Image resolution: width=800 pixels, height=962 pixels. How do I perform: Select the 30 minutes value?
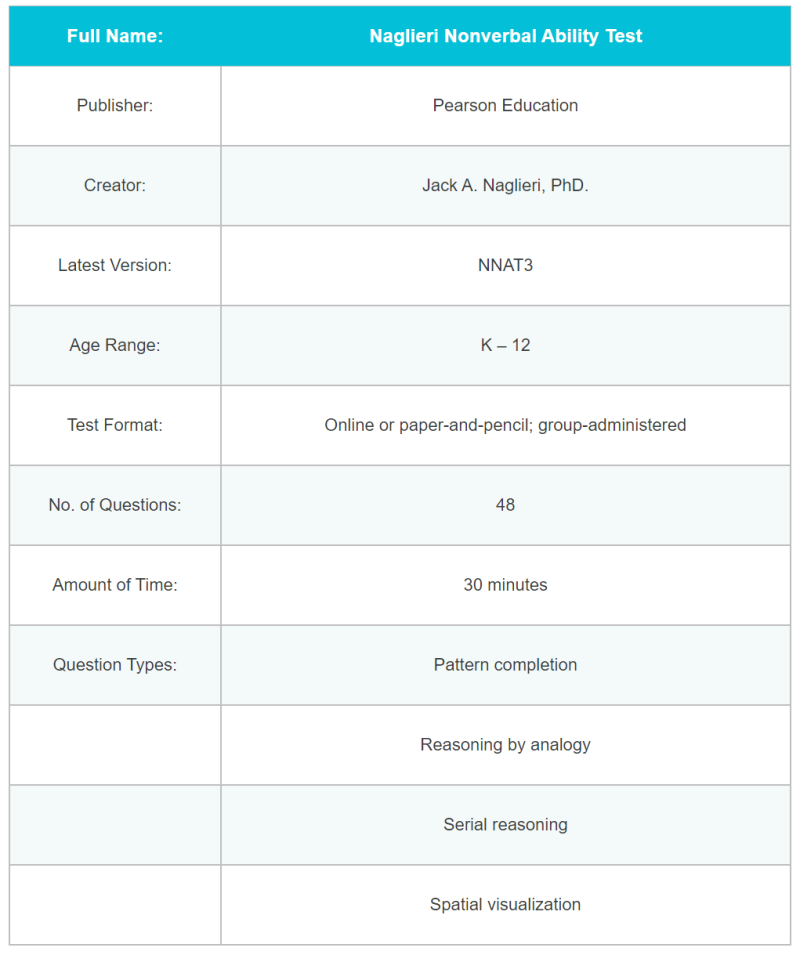click(x=506, y=585)
